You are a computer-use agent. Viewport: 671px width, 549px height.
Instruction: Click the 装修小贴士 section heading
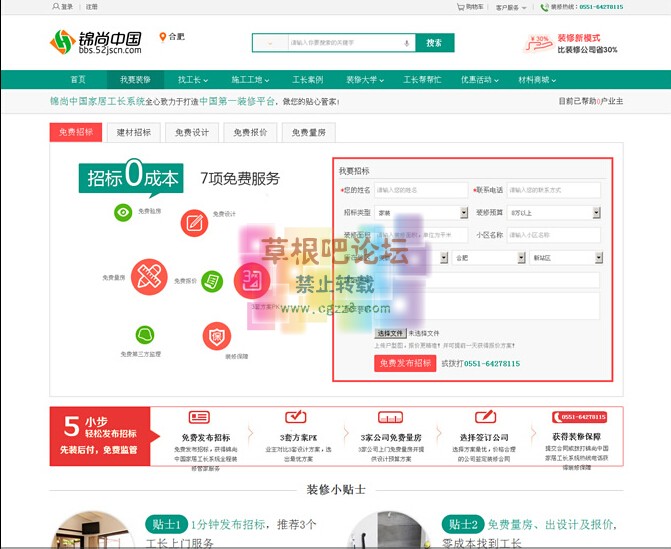(336, 490)
